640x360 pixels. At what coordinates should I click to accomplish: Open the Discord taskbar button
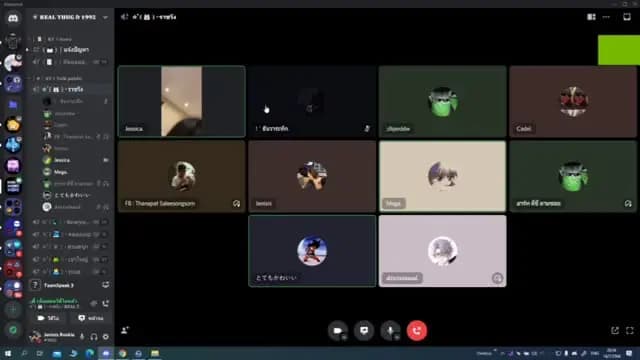[106, 353]
